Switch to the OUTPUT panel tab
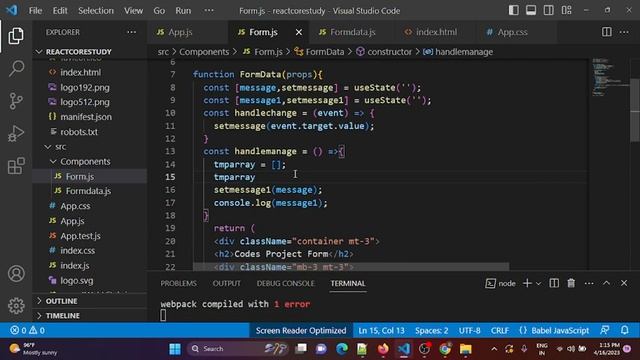The image size is (640, 360). coord(227,283)
